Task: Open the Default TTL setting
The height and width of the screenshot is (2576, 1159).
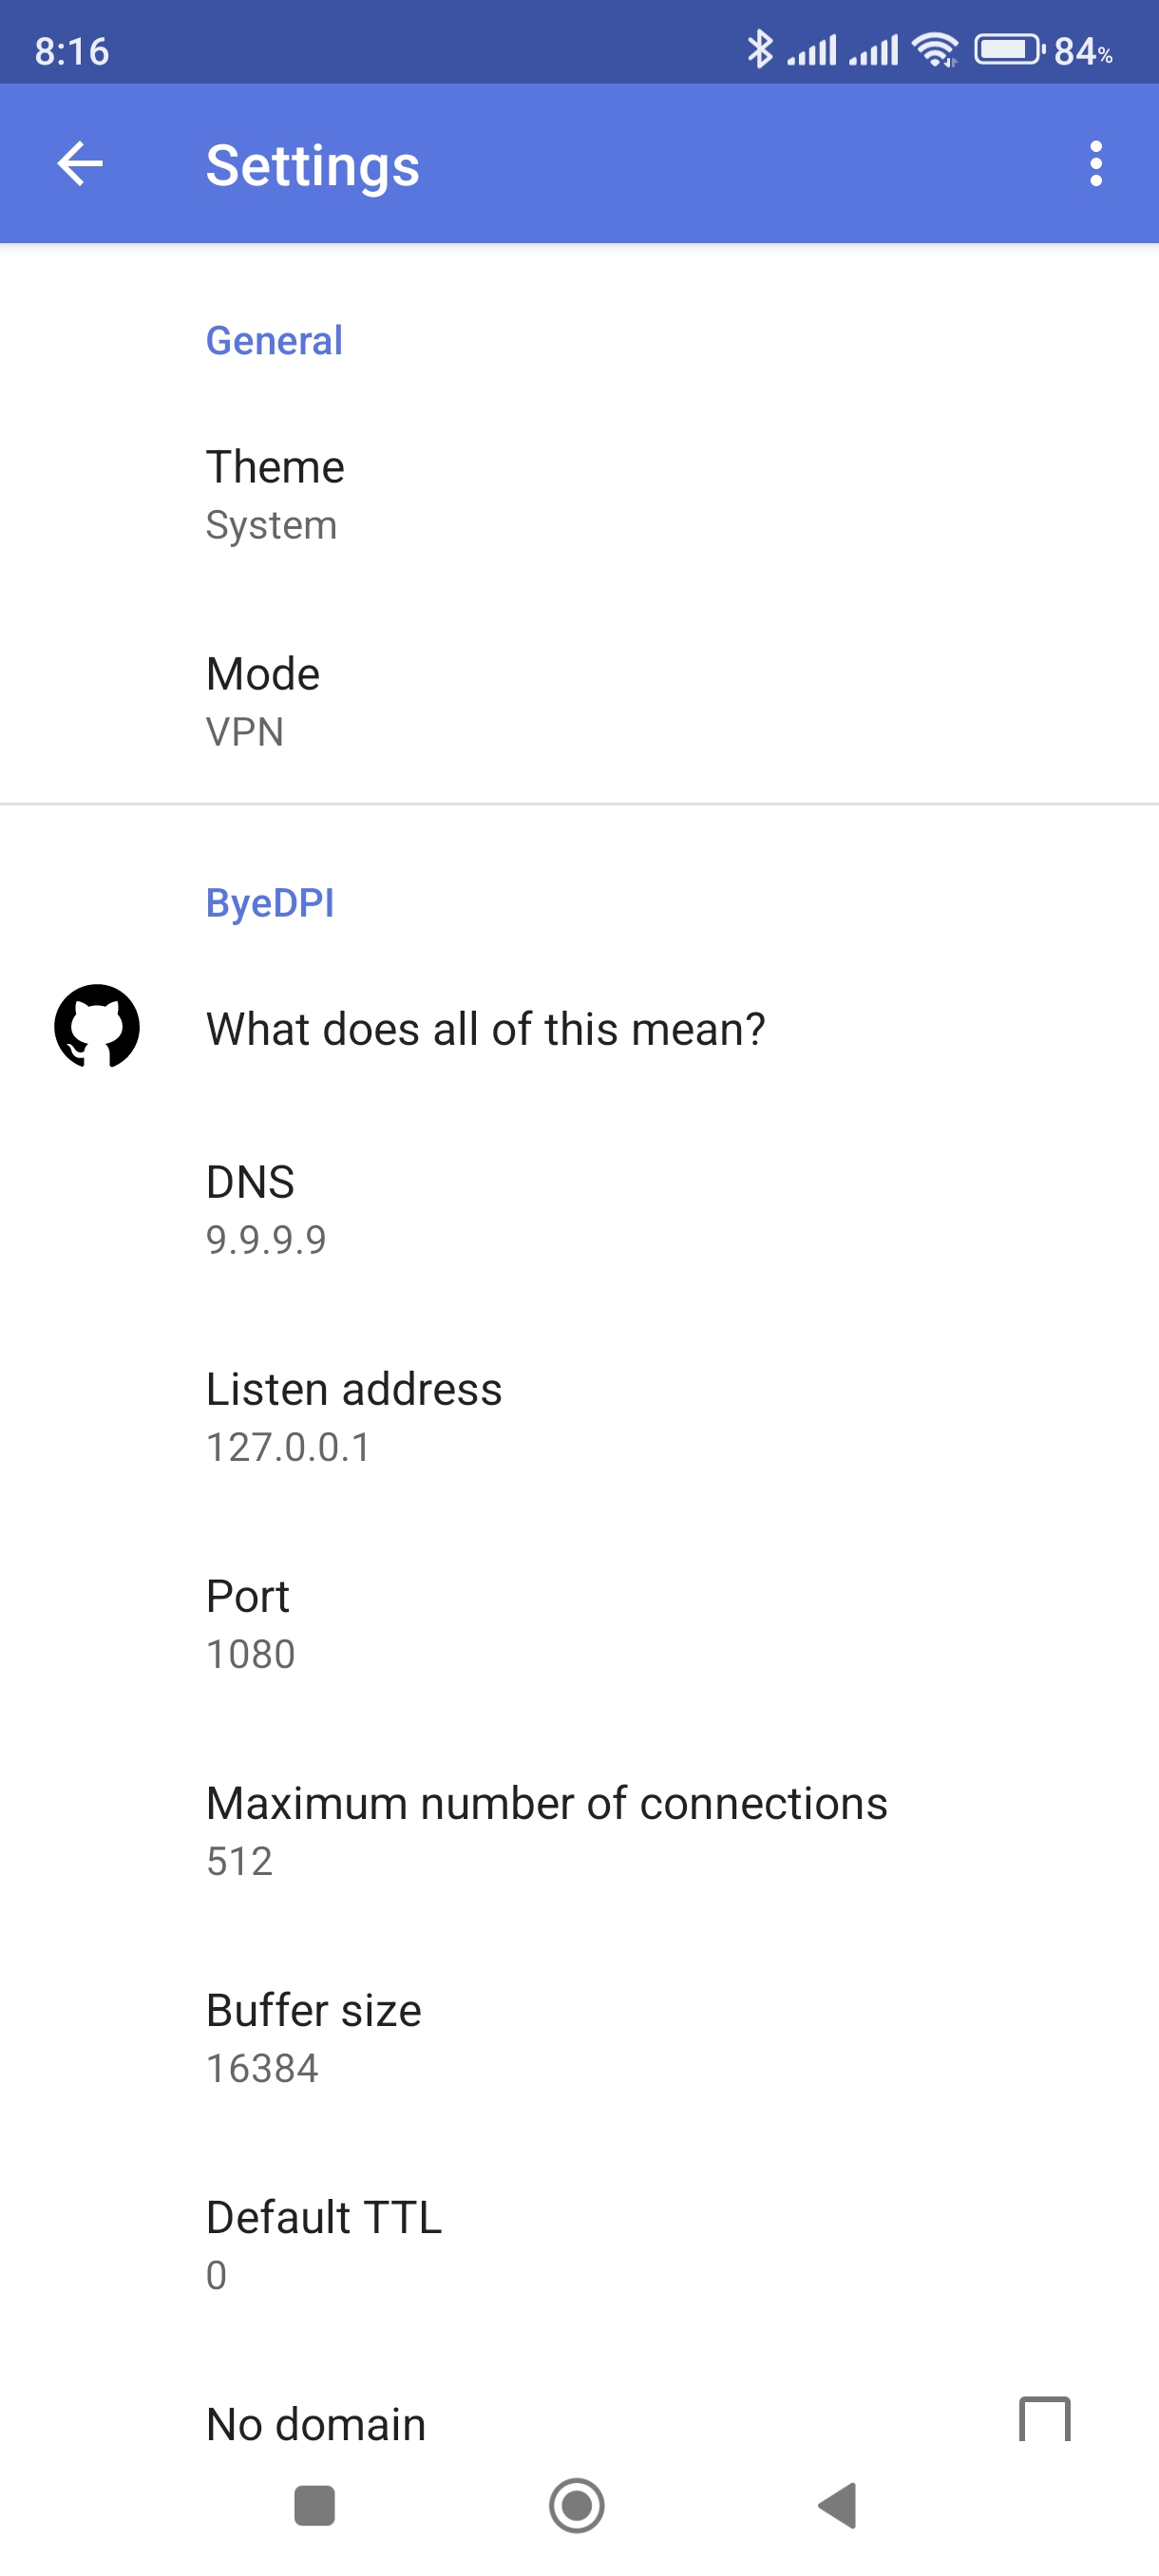Action: click(x=323, y=2244)
